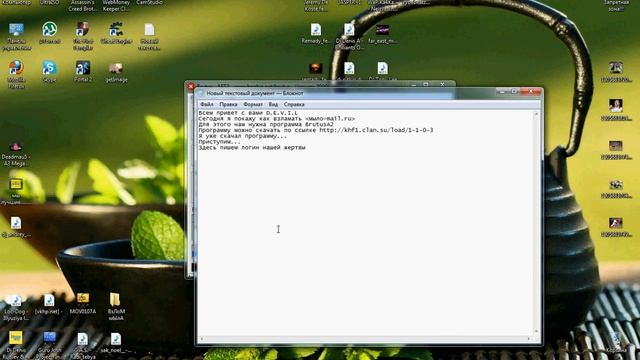Open the Правка menu in Notepad
The height and width of the screenshot is (360, 640).
[228, 104]
